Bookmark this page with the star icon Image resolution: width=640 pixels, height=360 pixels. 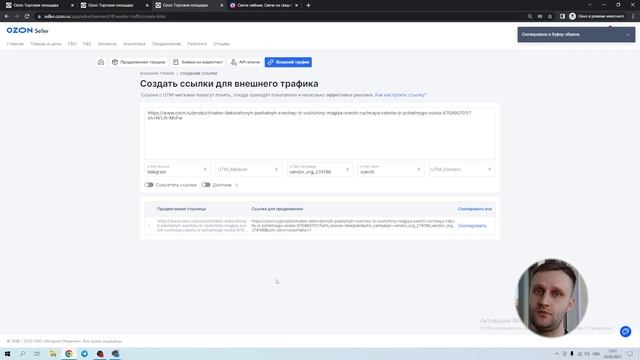(x=550, y=16)
